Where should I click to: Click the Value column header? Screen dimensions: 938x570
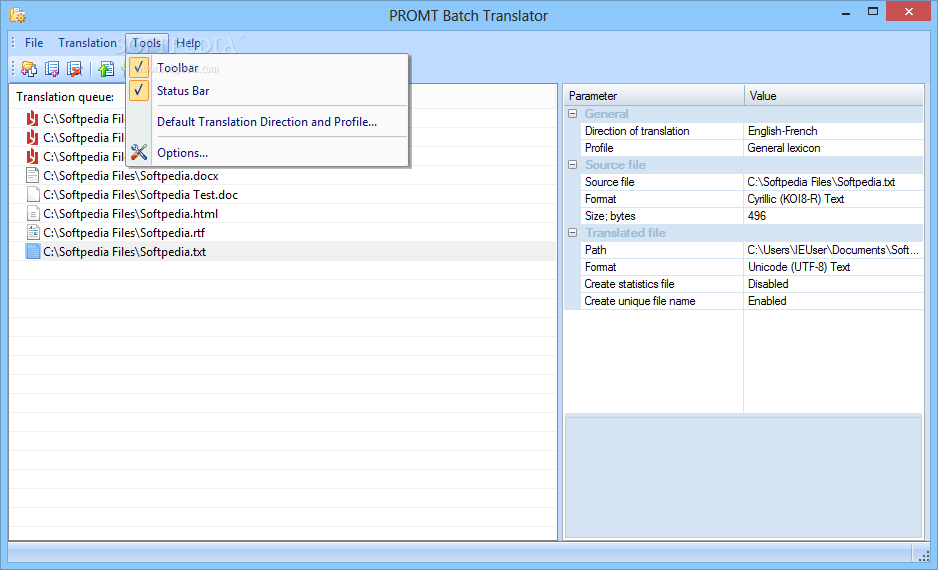point(833,96)
